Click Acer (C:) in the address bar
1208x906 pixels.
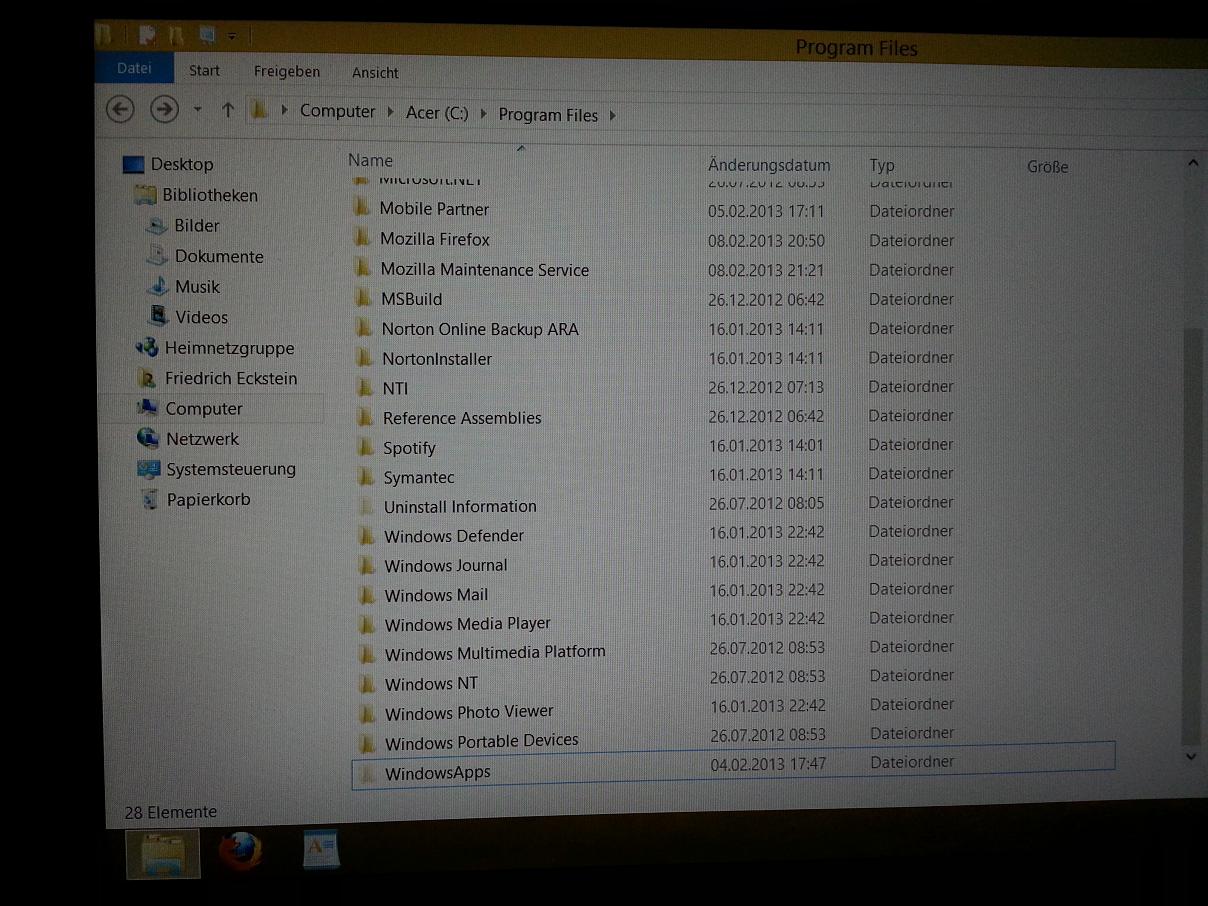click(437, 113)
